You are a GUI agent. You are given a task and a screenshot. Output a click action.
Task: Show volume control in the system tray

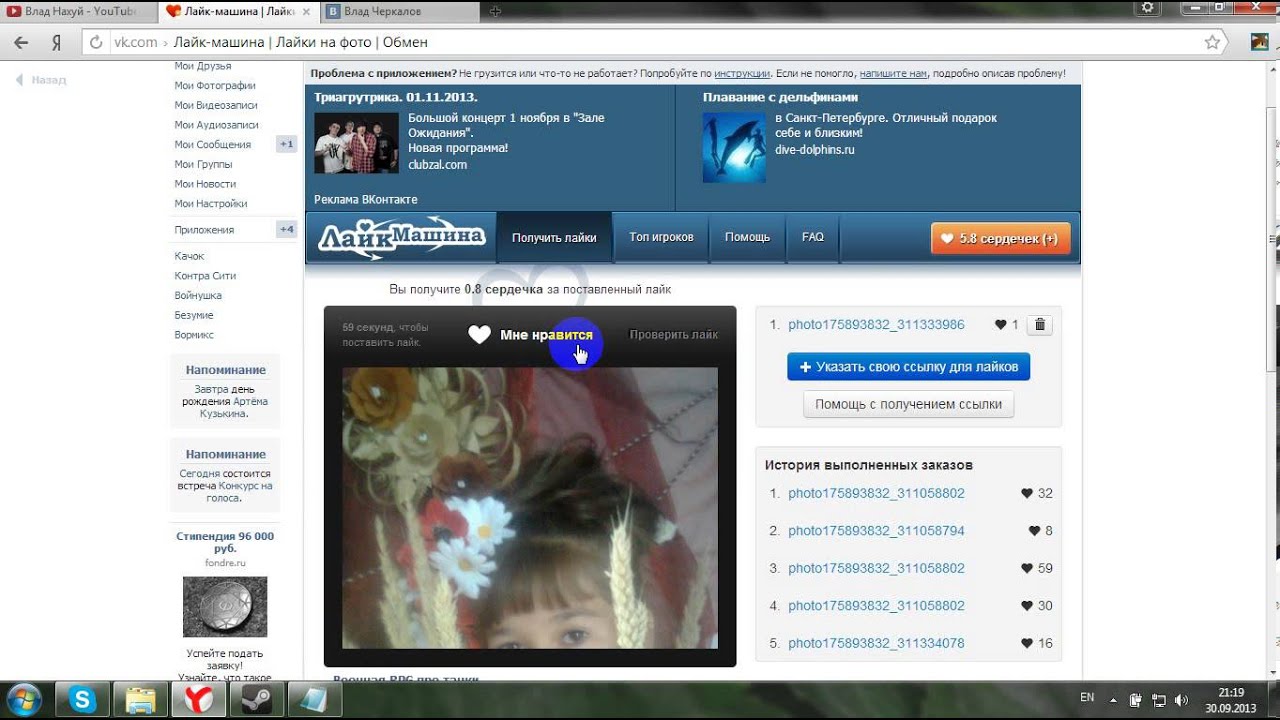1181,700
